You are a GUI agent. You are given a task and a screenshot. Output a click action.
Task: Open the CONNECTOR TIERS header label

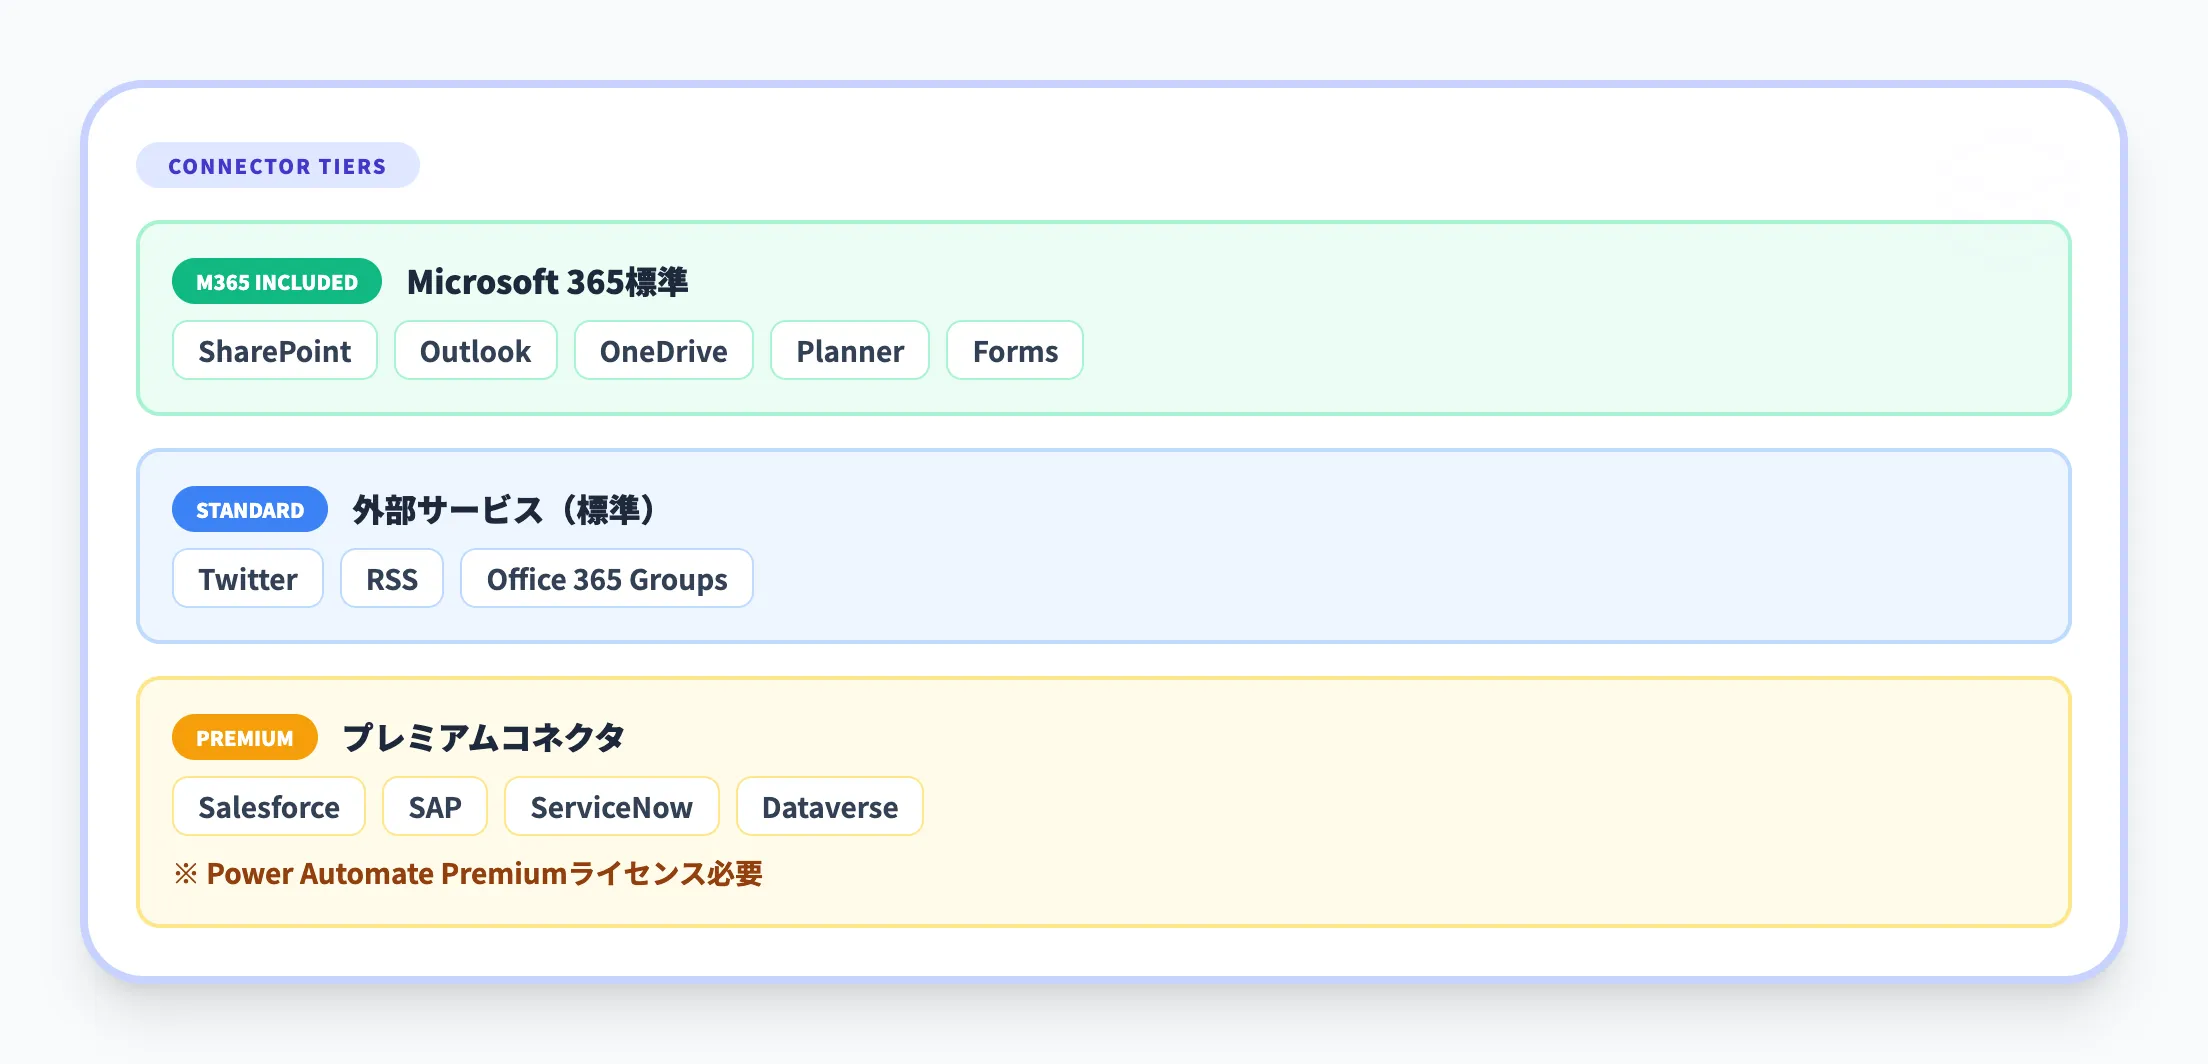pos(278,165)
